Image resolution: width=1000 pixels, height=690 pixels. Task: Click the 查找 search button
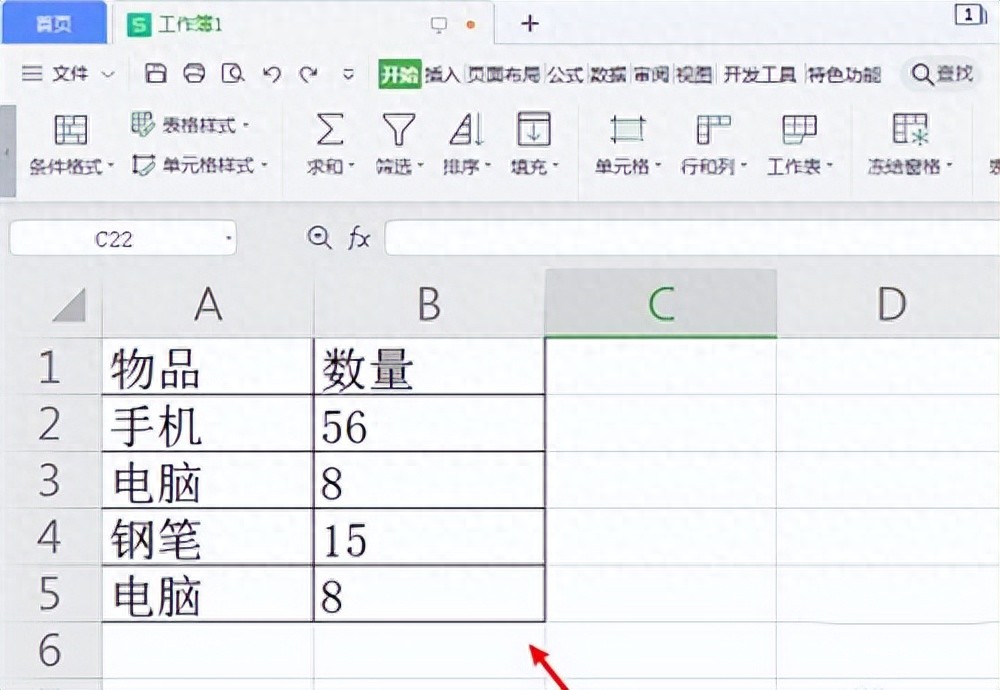point(941,74)
